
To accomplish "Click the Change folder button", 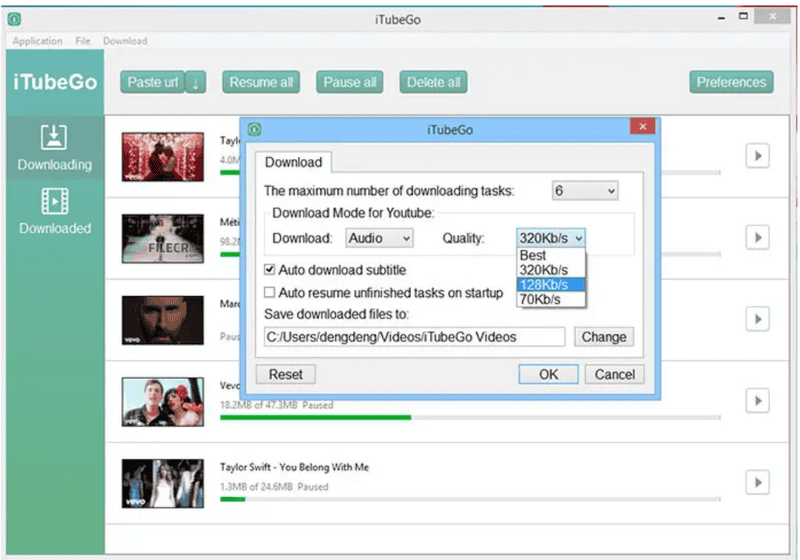I will coord(604,337).
